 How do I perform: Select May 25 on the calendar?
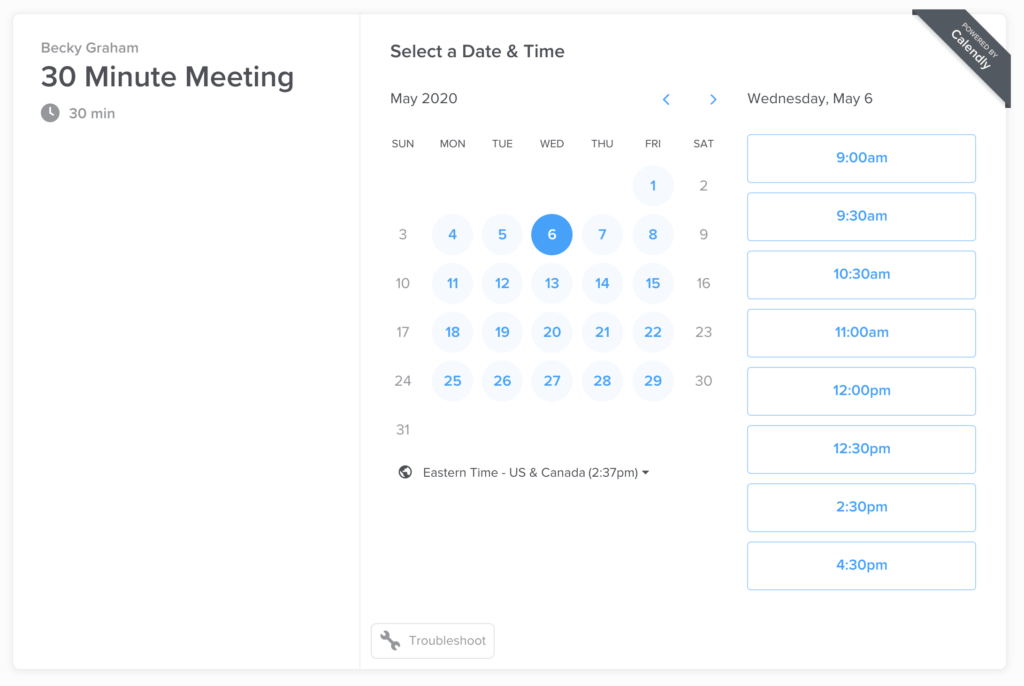tap(452, 381)
